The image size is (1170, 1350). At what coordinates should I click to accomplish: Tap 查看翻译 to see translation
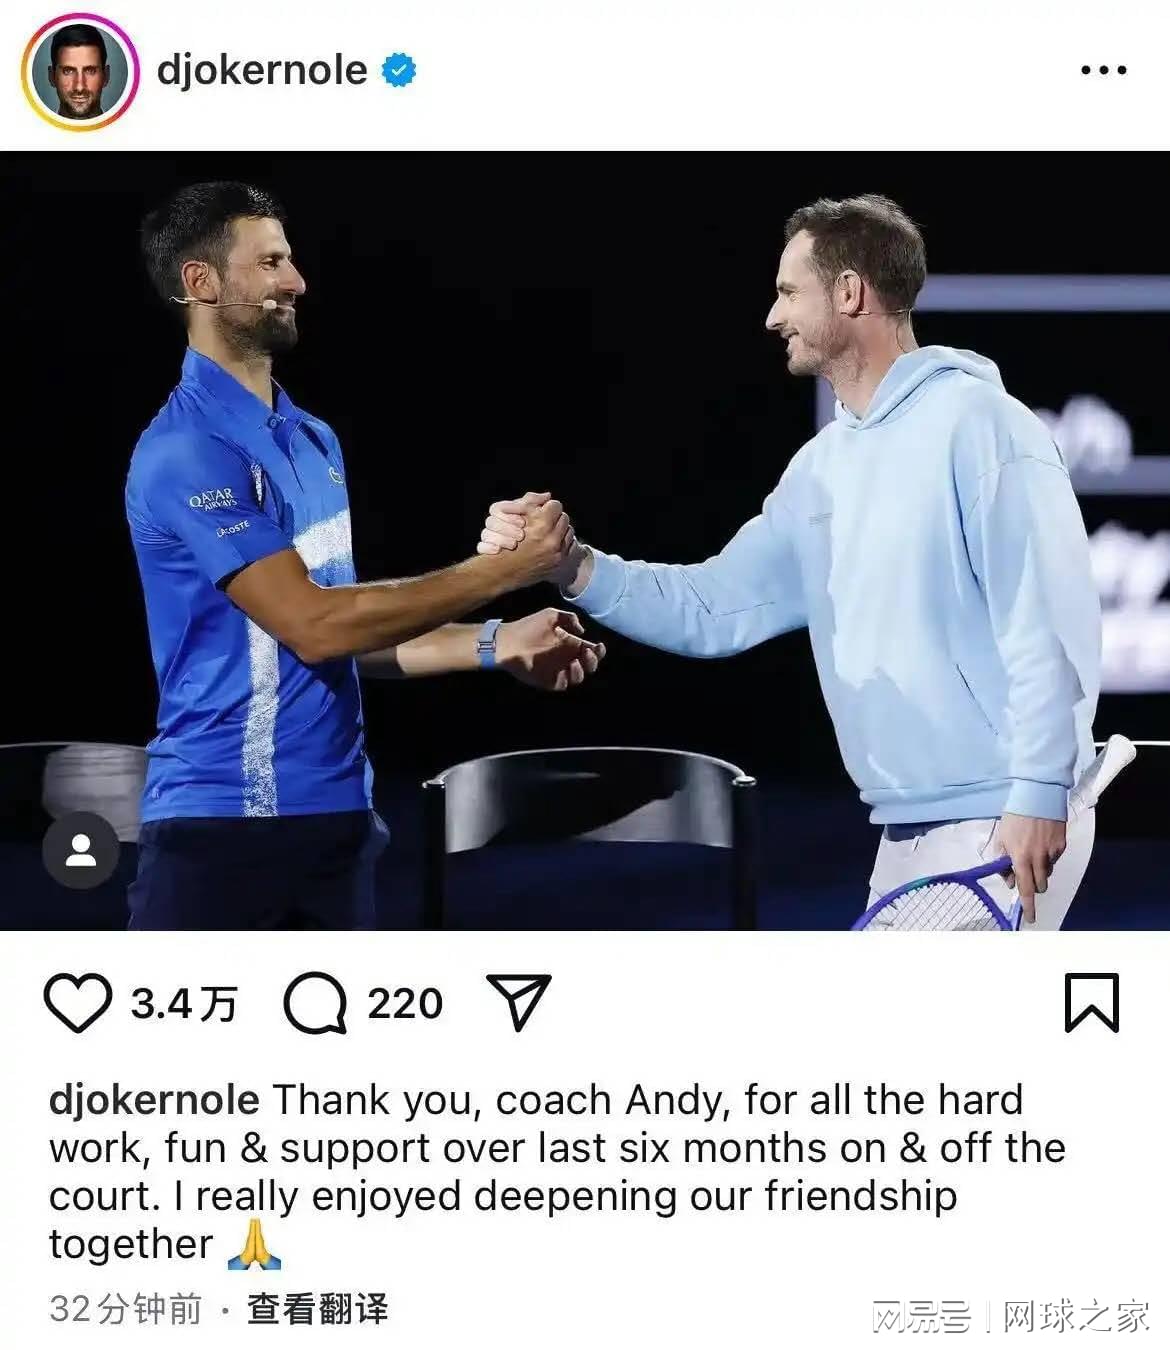(x=318, y=1309)
